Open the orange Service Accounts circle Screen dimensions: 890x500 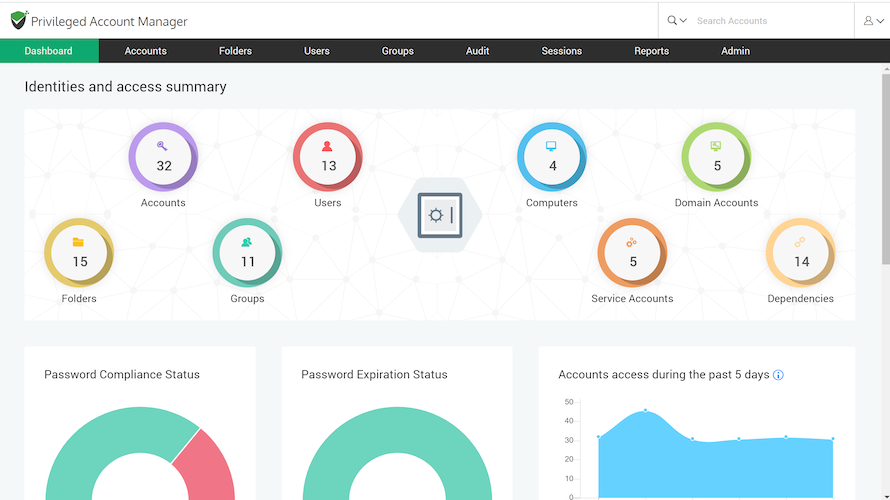(x=632, y=253)
